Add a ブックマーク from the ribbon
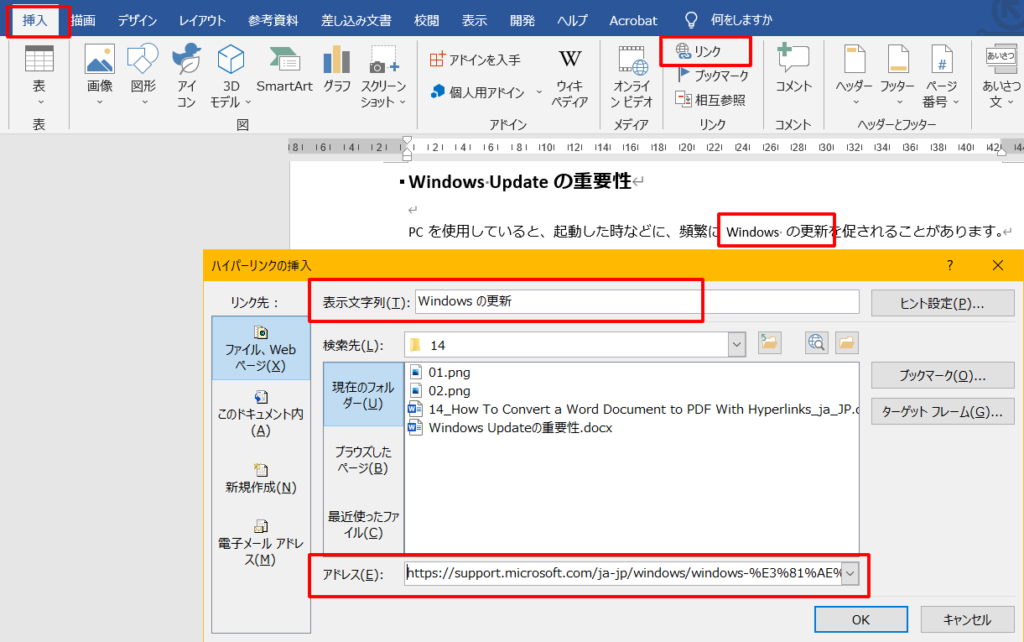Screen dimensions: 1024x642 (x=712, y=76)
